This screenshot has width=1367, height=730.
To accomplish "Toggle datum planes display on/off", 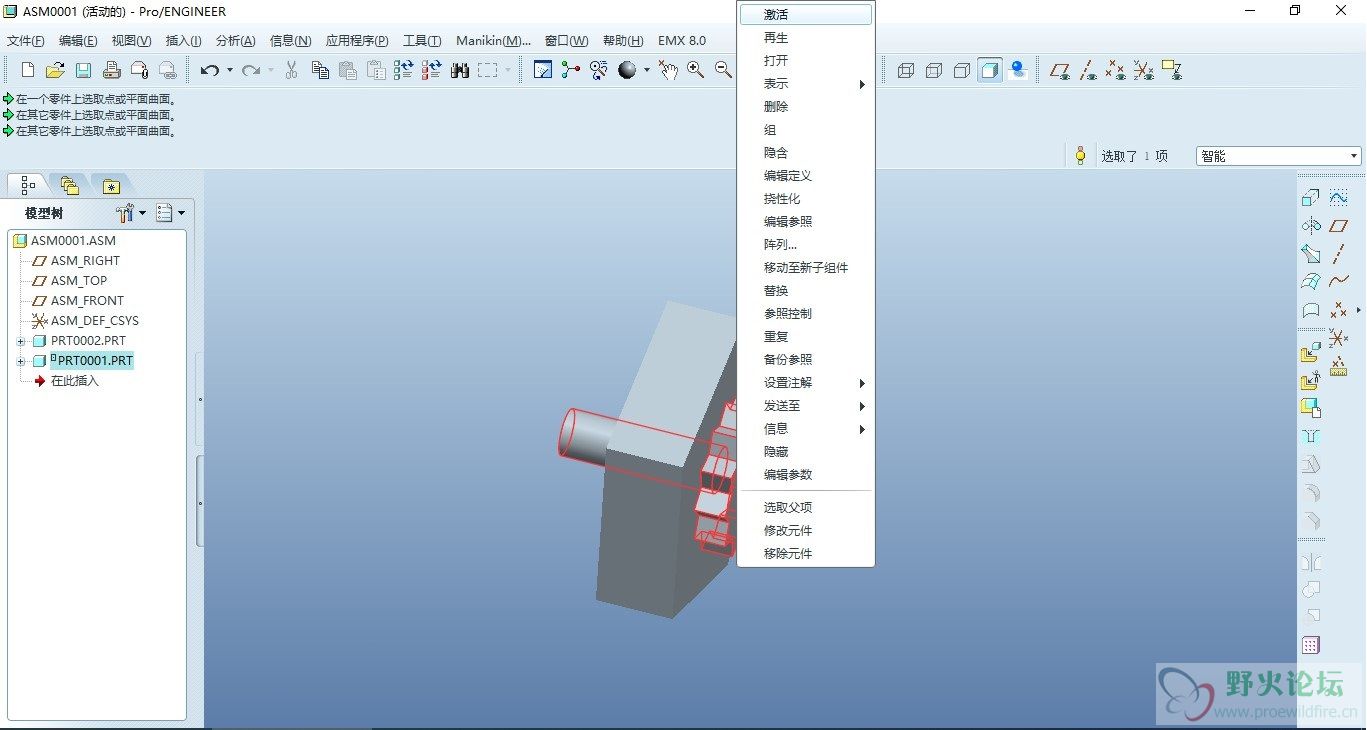I will pos(1060,70).
